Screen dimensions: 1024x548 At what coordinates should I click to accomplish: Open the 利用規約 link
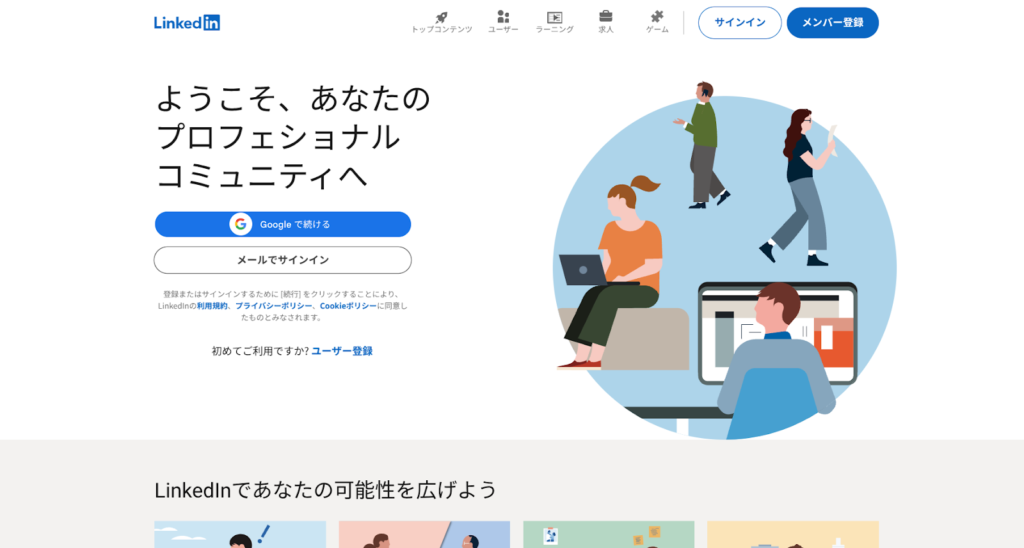coord(211,305)
